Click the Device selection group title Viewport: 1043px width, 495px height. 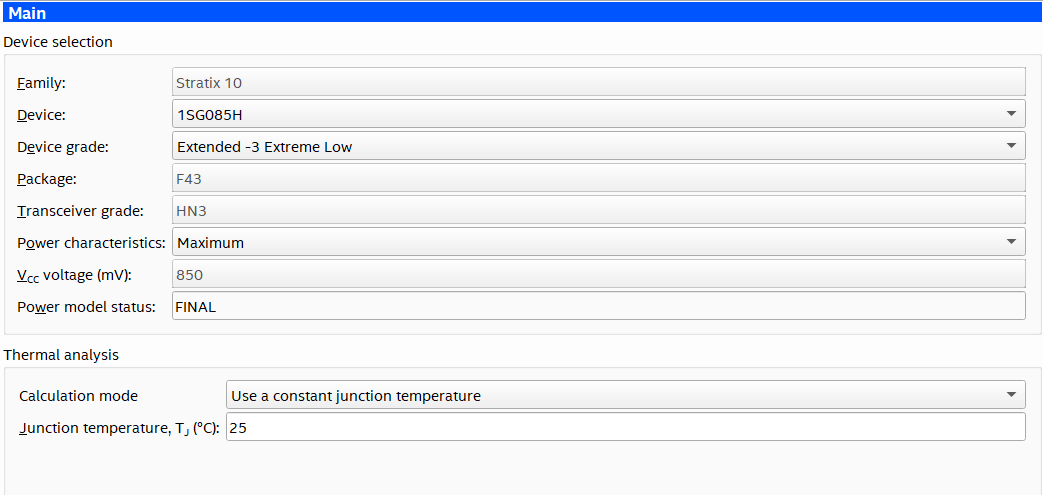pyautogui.click(x=58, y=42)
